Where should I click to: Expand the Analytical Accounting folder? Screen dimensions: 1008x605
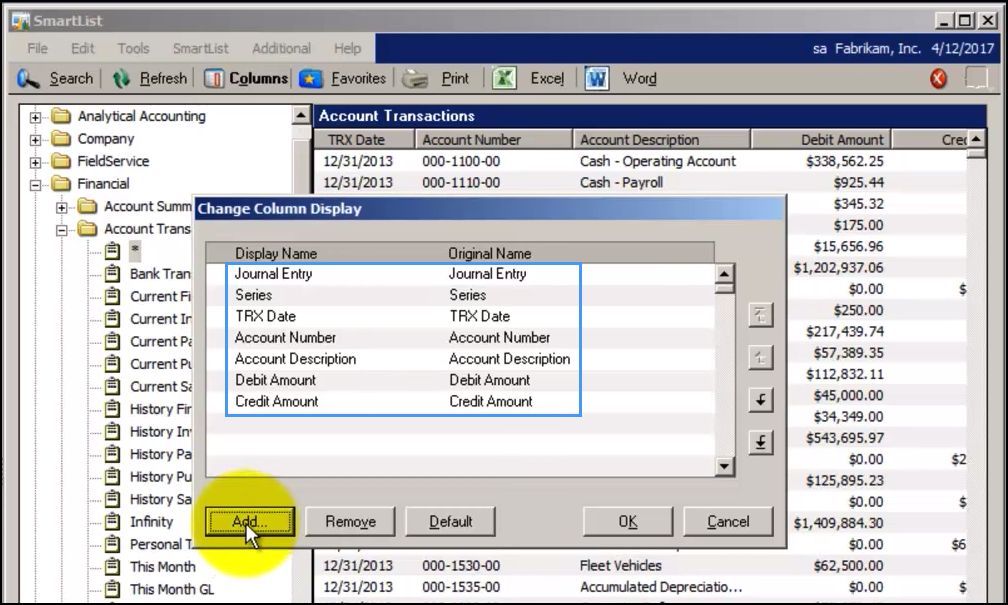(35, 117)
